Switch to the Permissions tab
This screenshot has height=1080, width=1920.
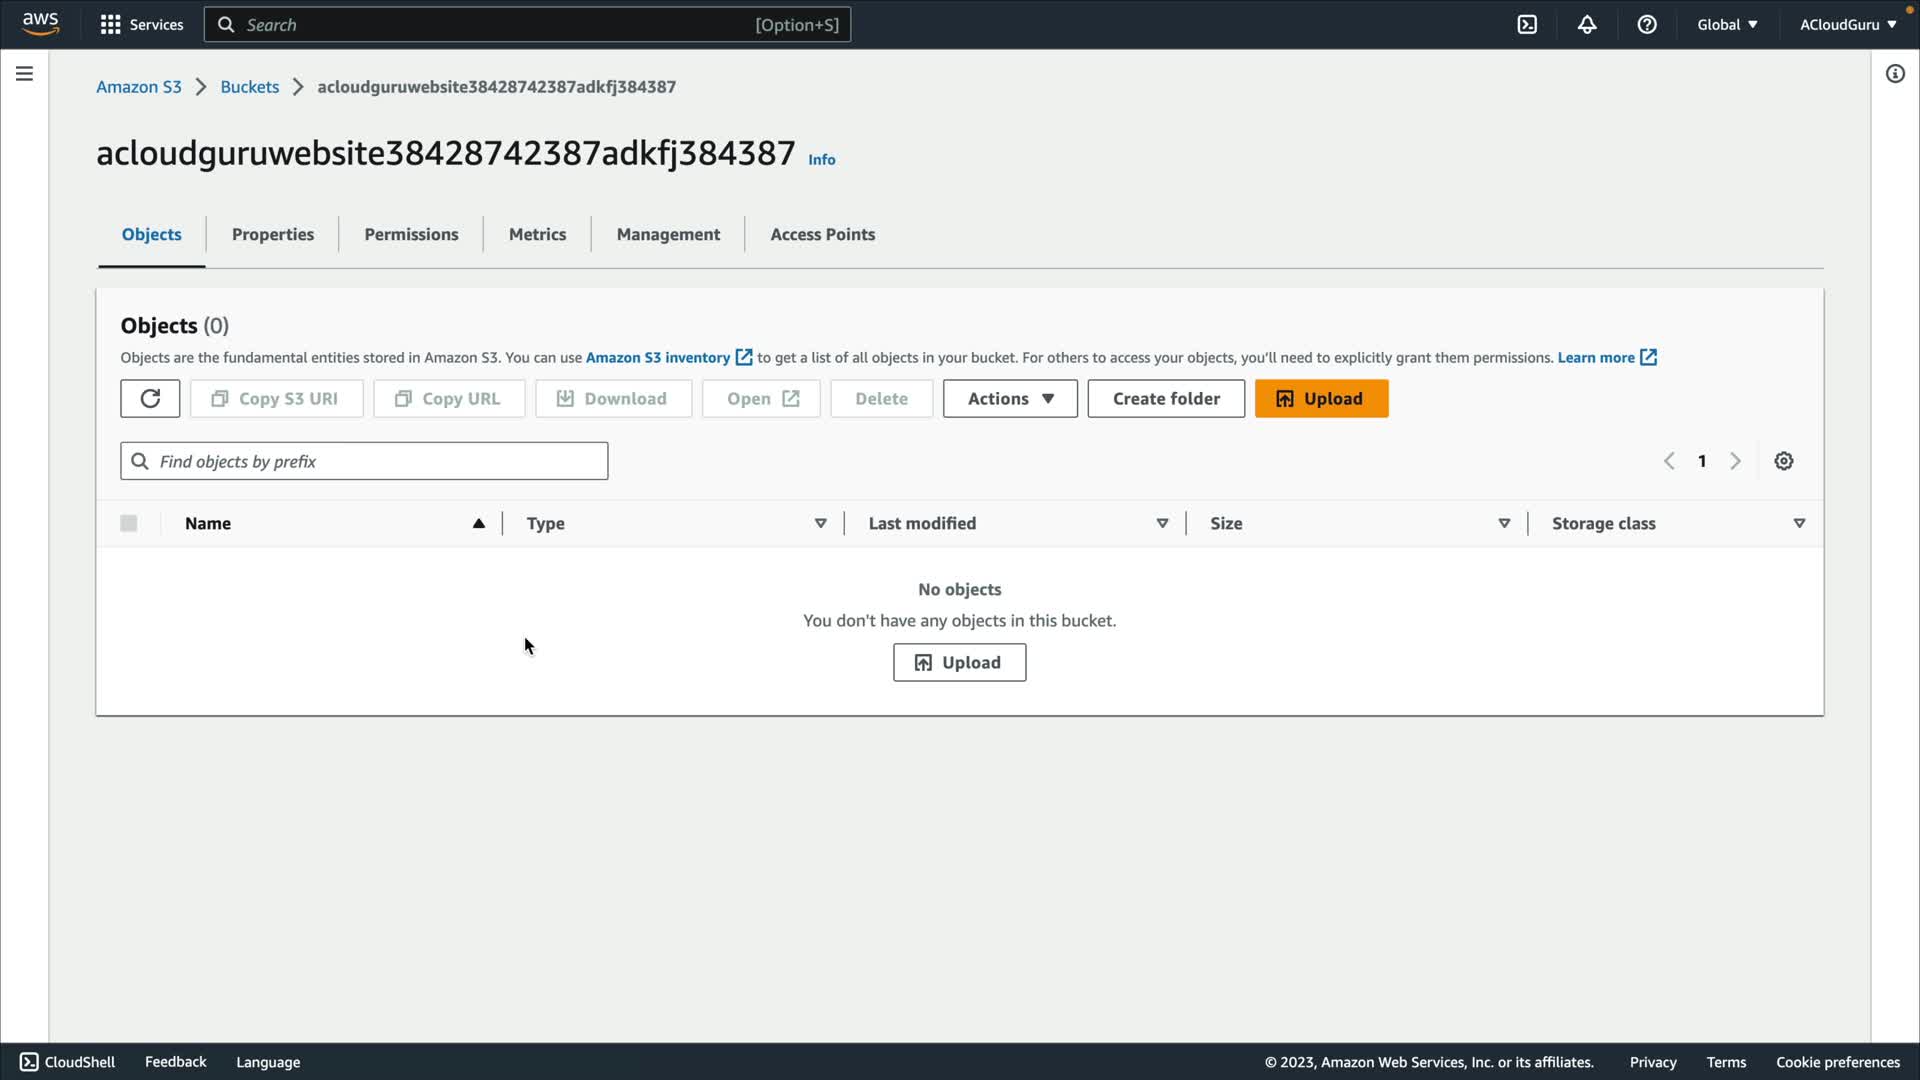point(411,234)
